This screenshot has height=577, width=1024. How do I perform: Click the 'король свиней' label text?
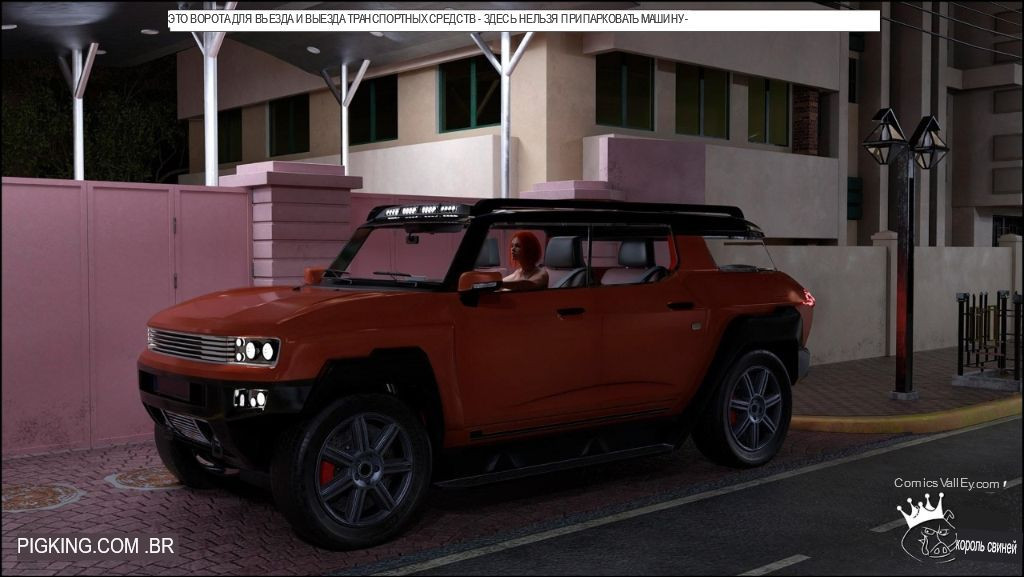tap(986, 547)
